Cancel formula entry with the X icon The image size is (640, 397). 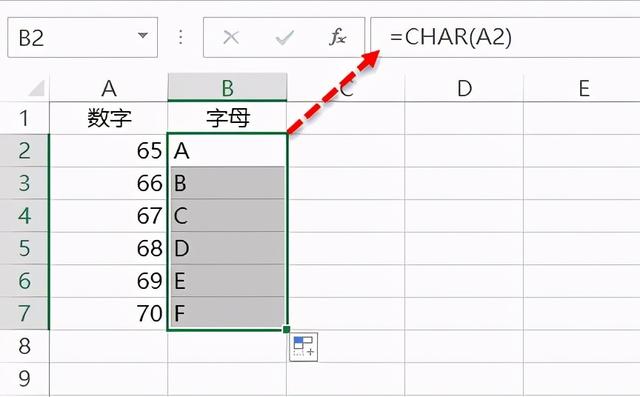231,38
